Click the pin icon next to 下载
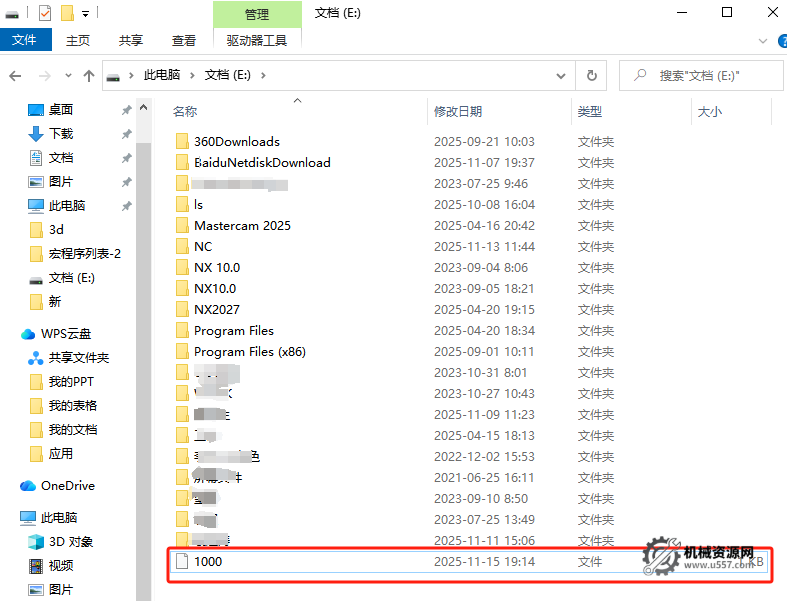 [x=126, y=134]
